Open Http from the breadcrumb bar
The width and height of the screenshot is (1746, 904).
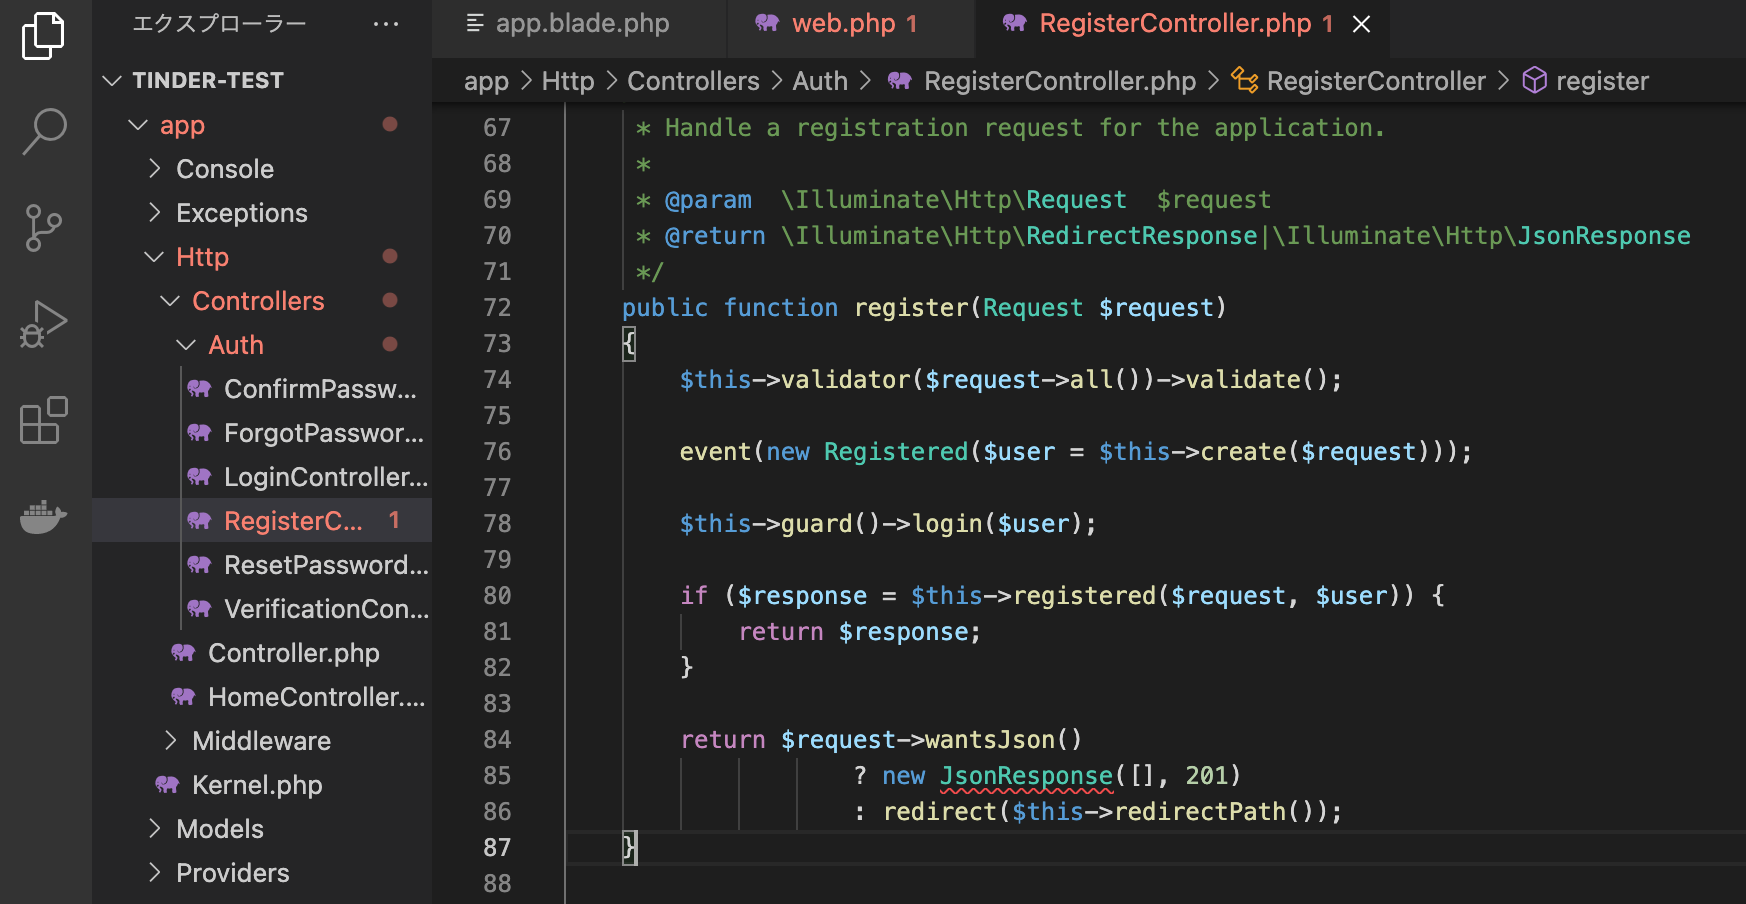(567, 80)
